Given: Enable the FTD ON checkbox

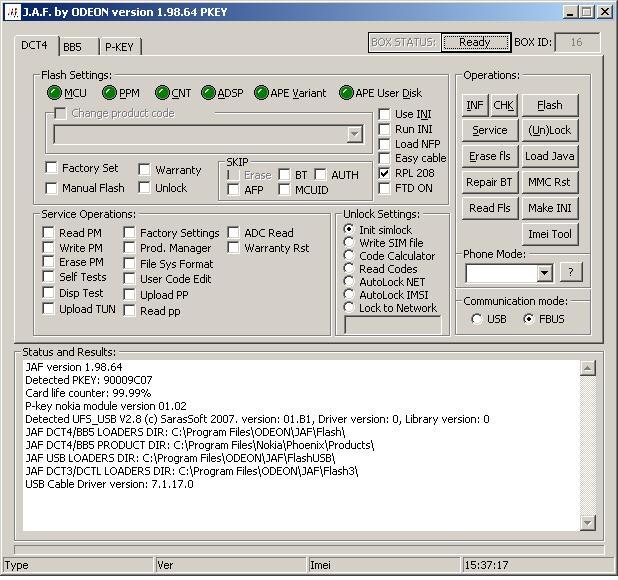Looking at the screenshot, I should point(384,188).
